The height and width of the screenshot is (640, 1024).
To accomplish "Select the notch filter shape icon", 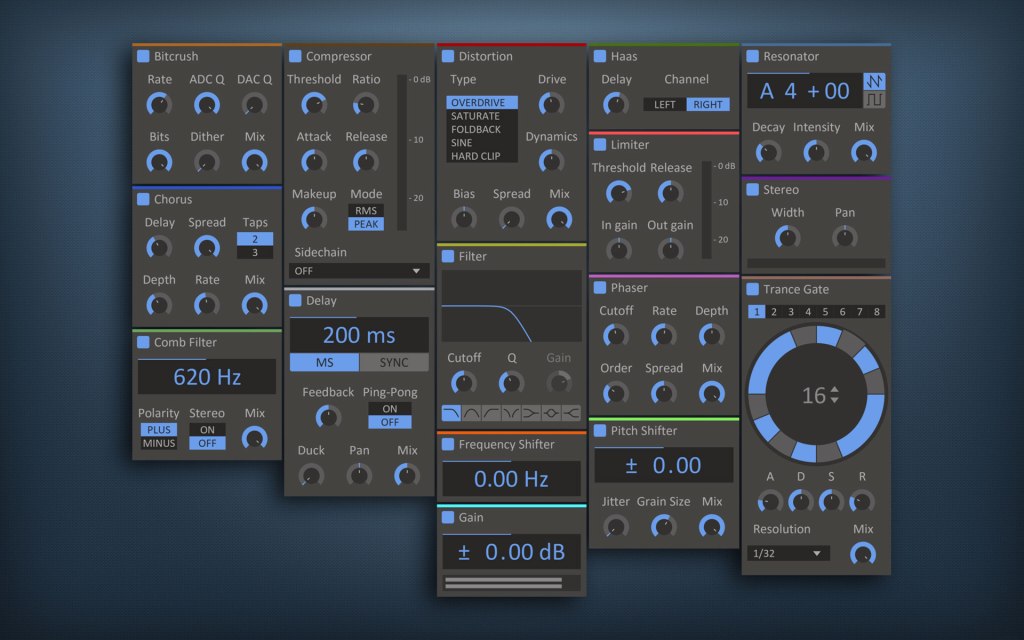I will [x=511, y=412].
